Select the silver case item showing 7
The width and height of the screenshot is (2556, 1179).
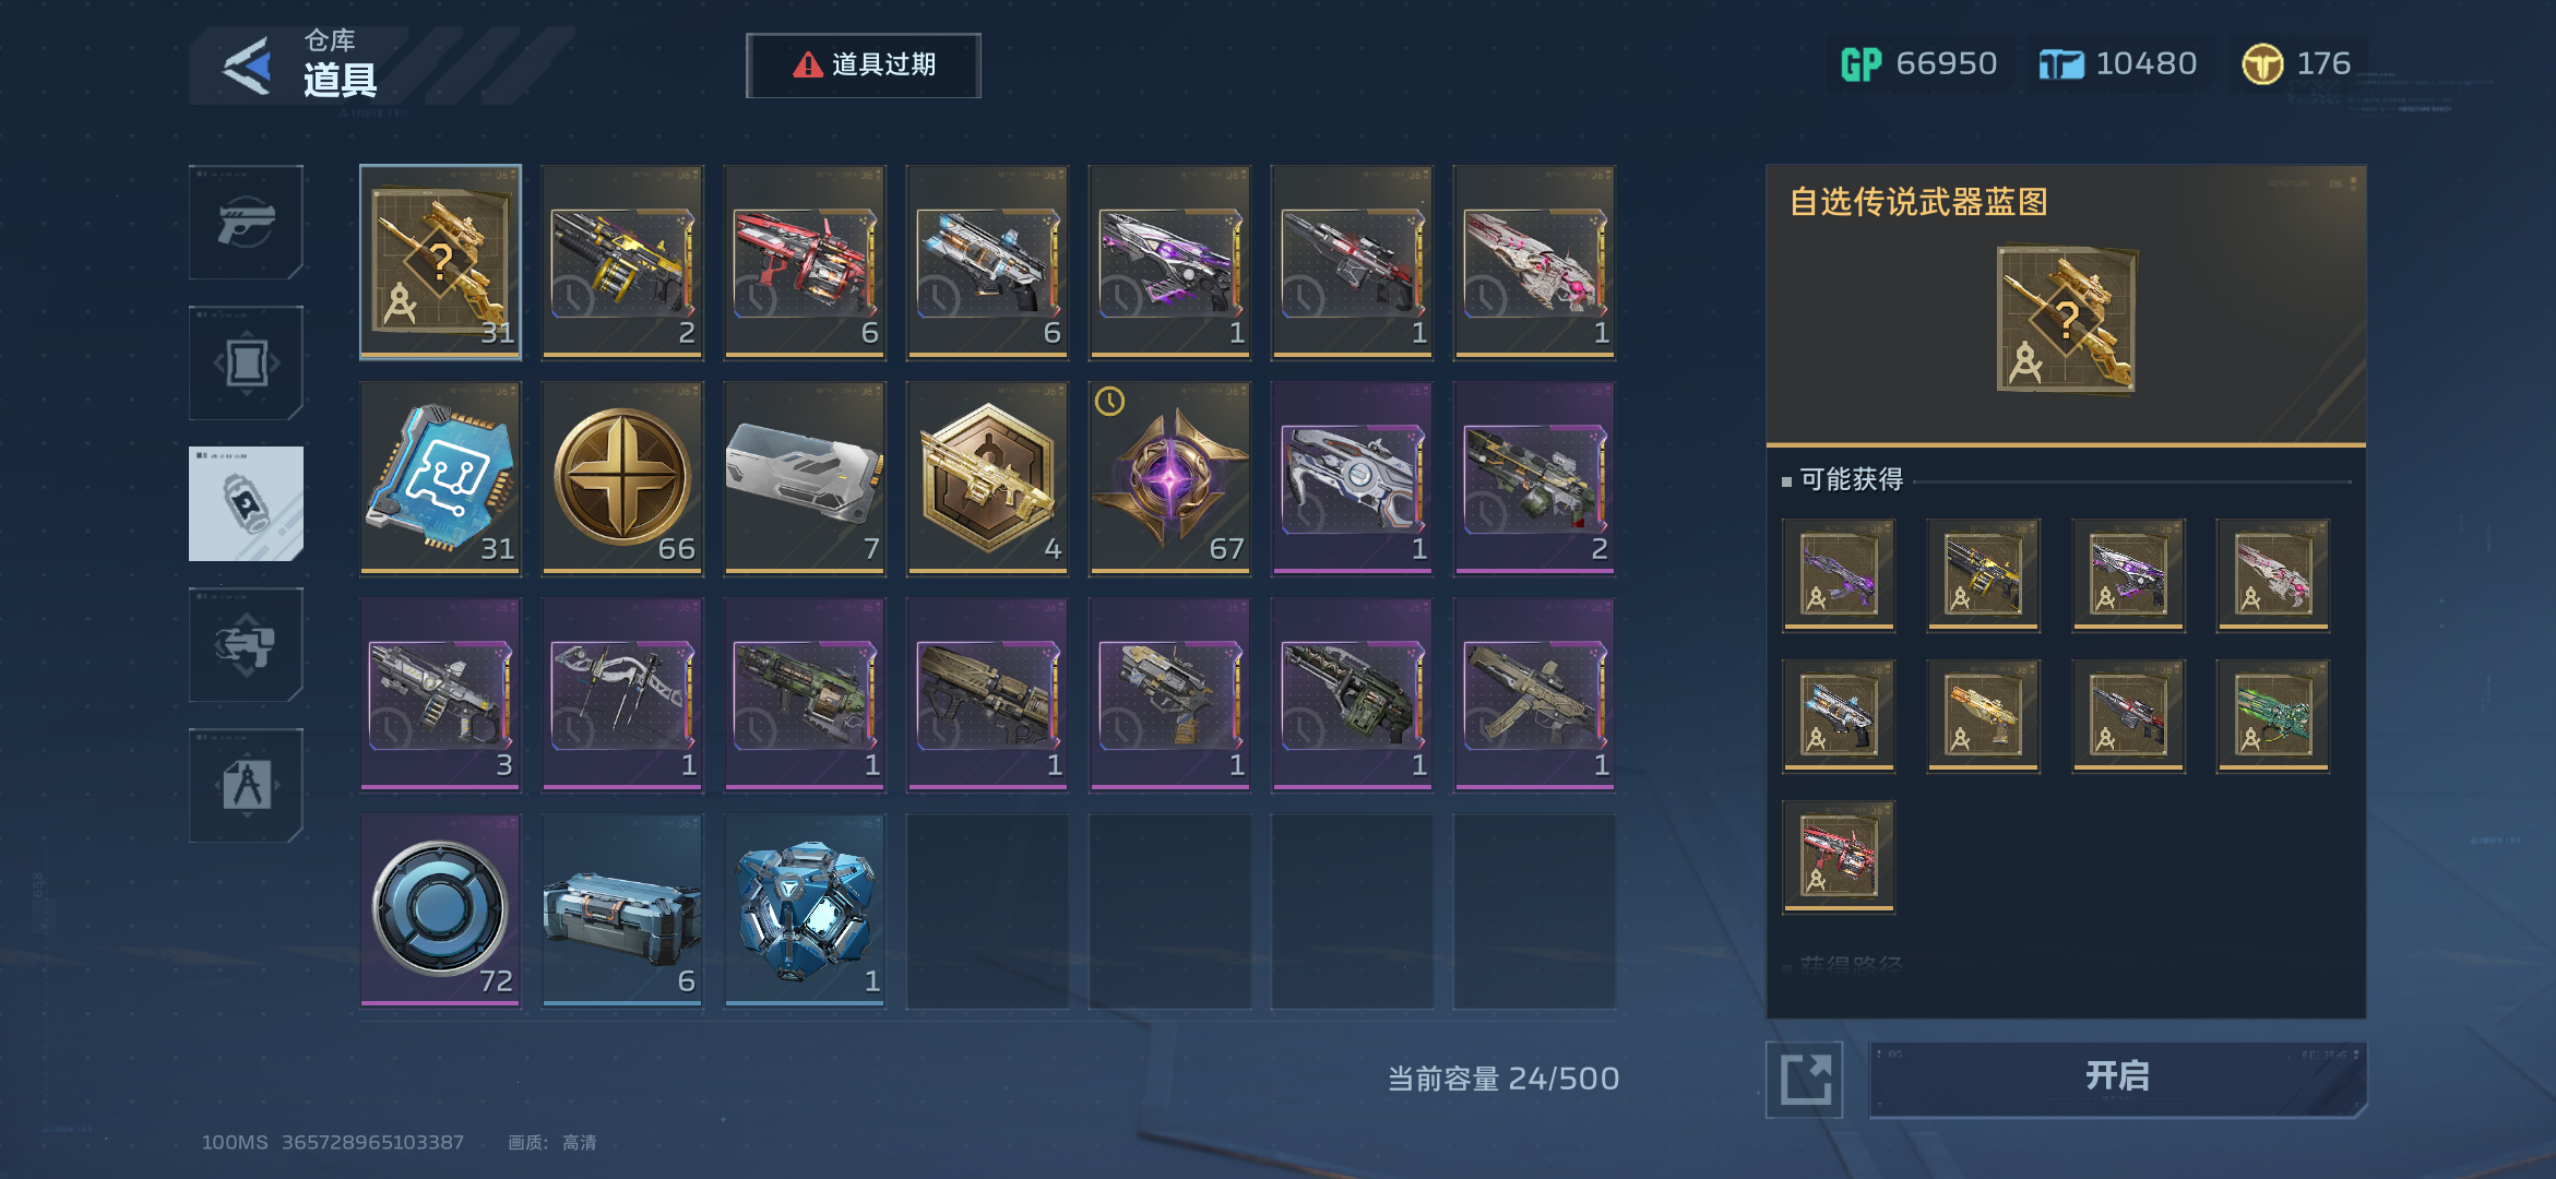coord(805,478)
